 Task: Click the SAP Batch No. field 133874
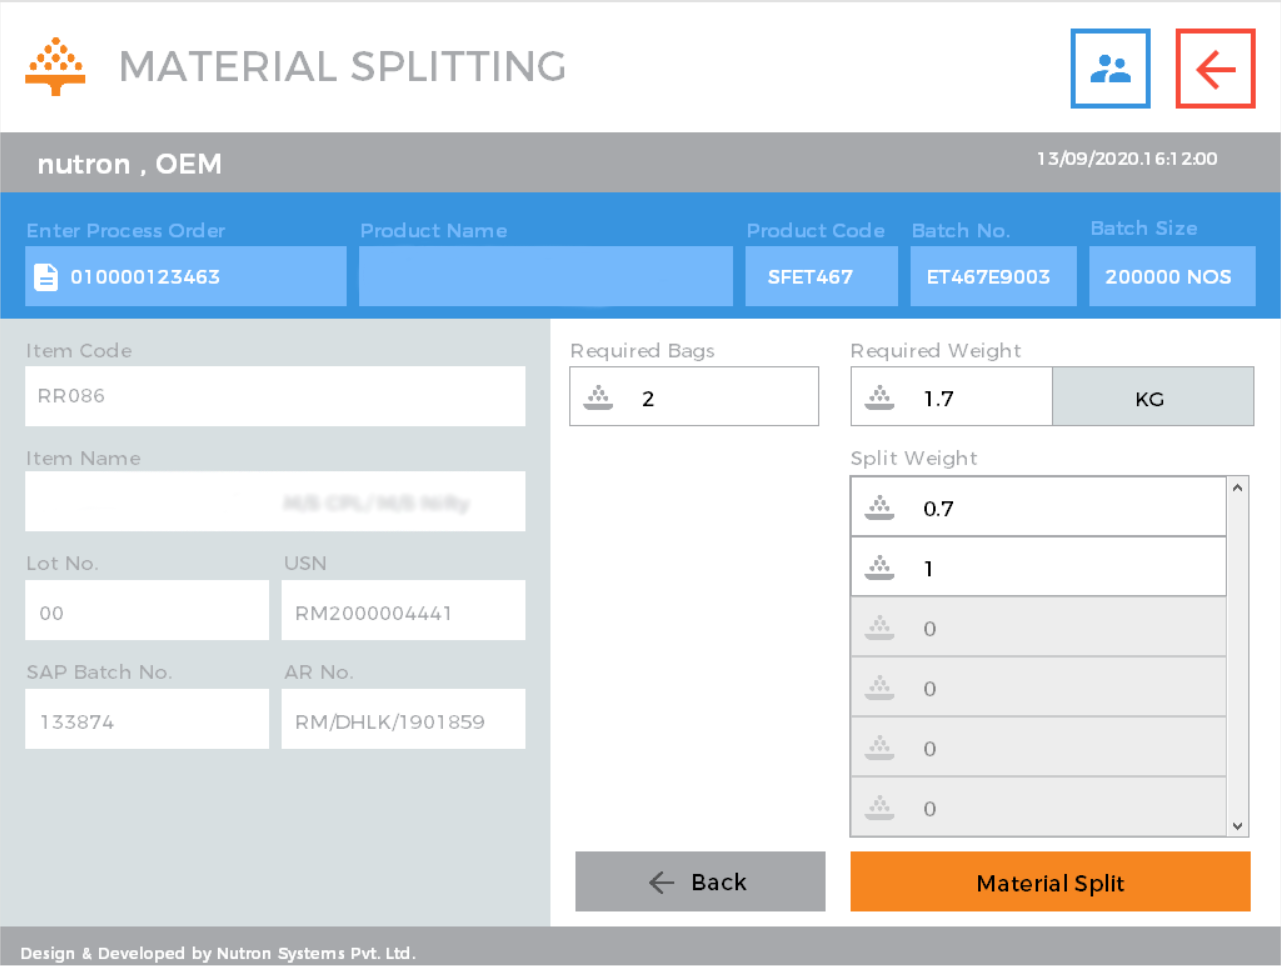click(x=146, y=718)
